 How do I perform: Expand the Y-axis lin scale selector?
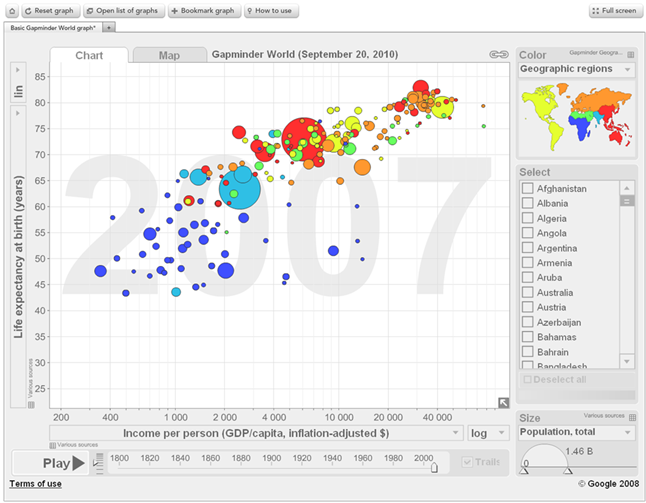click(18, 82)
